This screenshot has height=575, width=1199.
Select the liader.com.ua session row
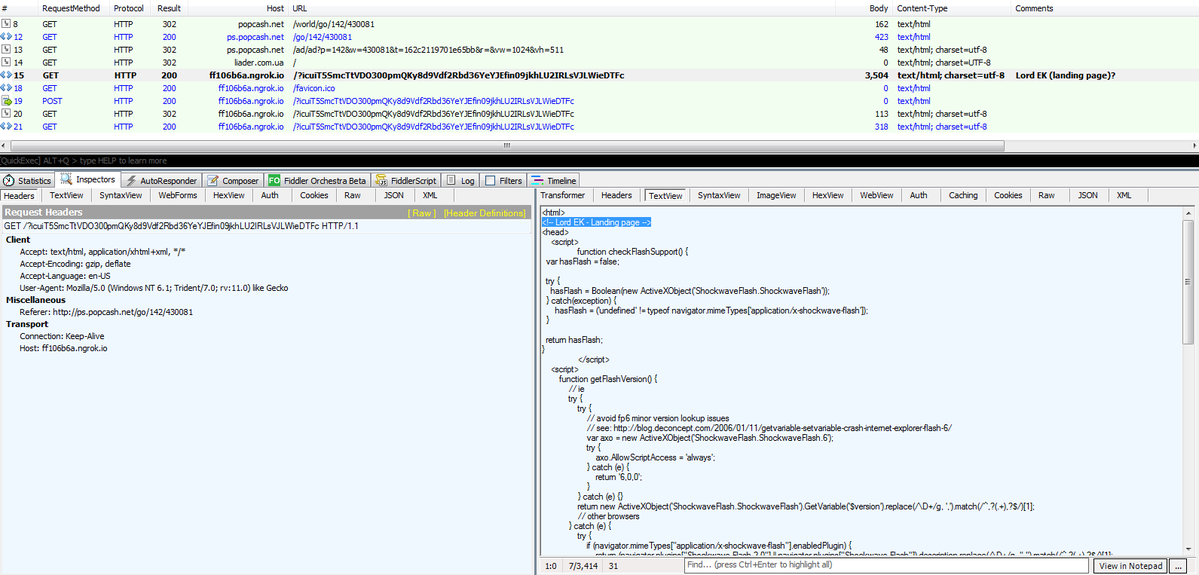tap(600, 63)
